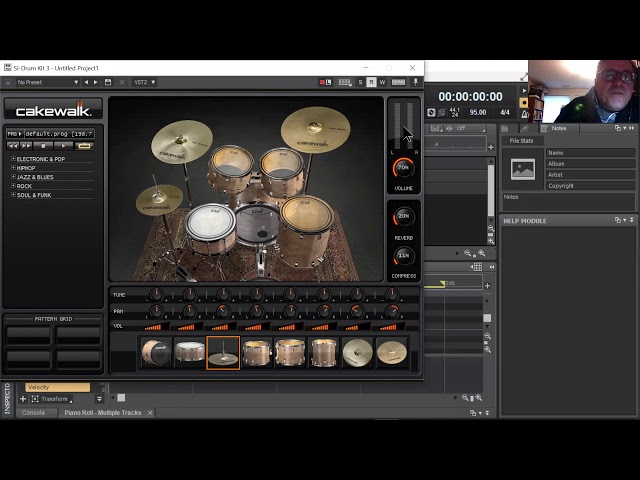The image size is (640, 480).
Task: Open the VST2 dropdown menu
Action: click(144, 82)
